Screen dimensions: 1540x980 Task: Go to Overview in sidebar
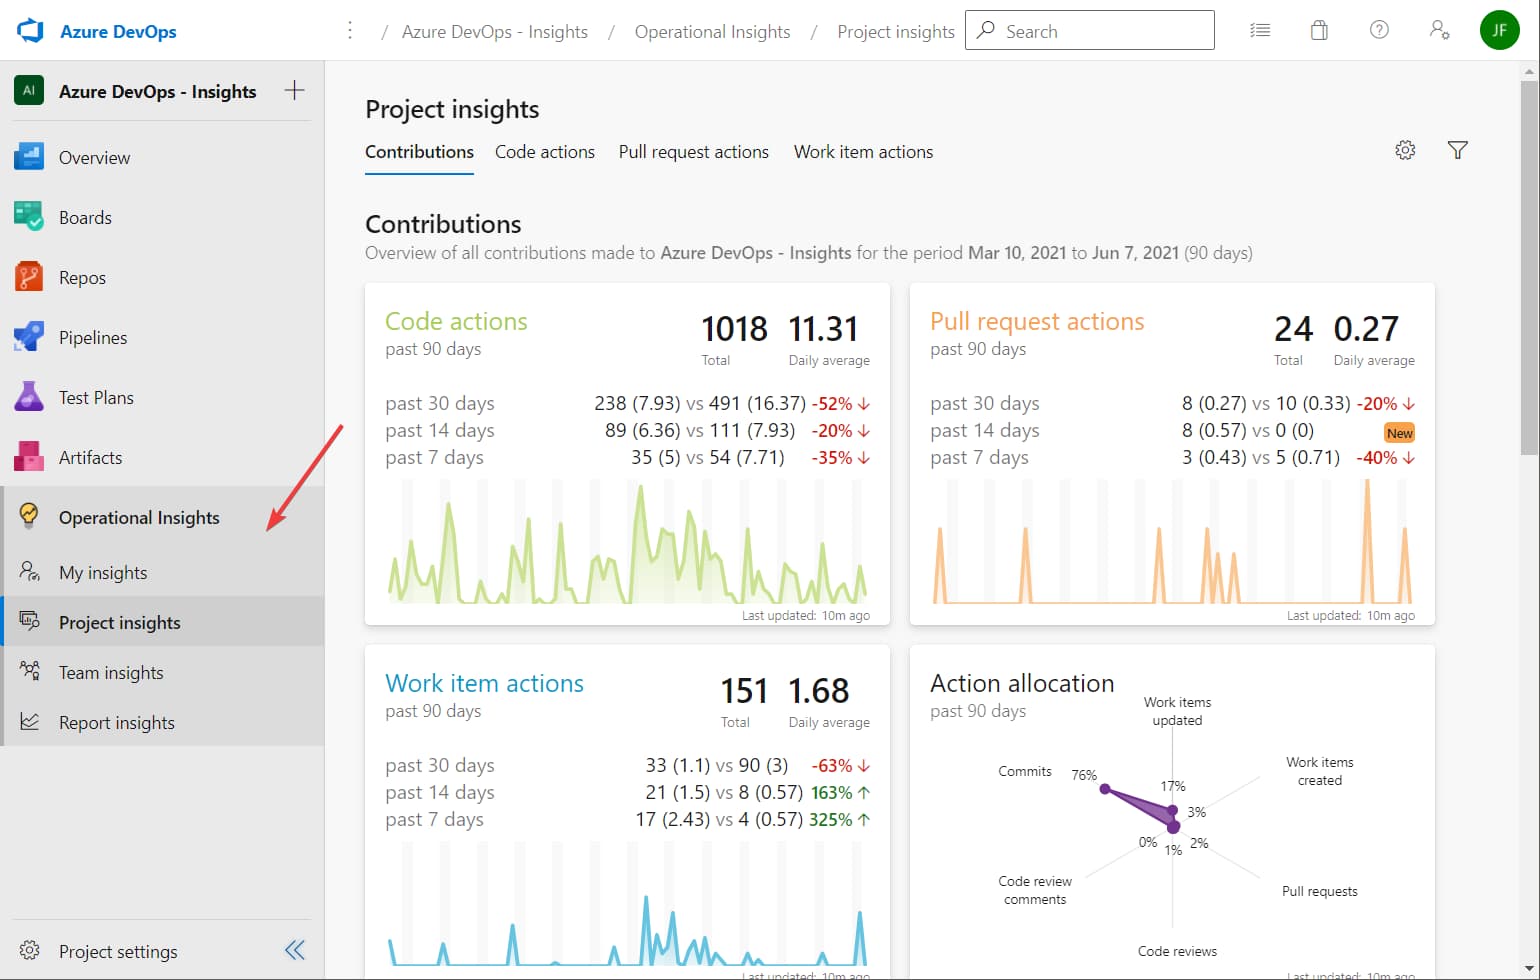[x=162, y=157]
